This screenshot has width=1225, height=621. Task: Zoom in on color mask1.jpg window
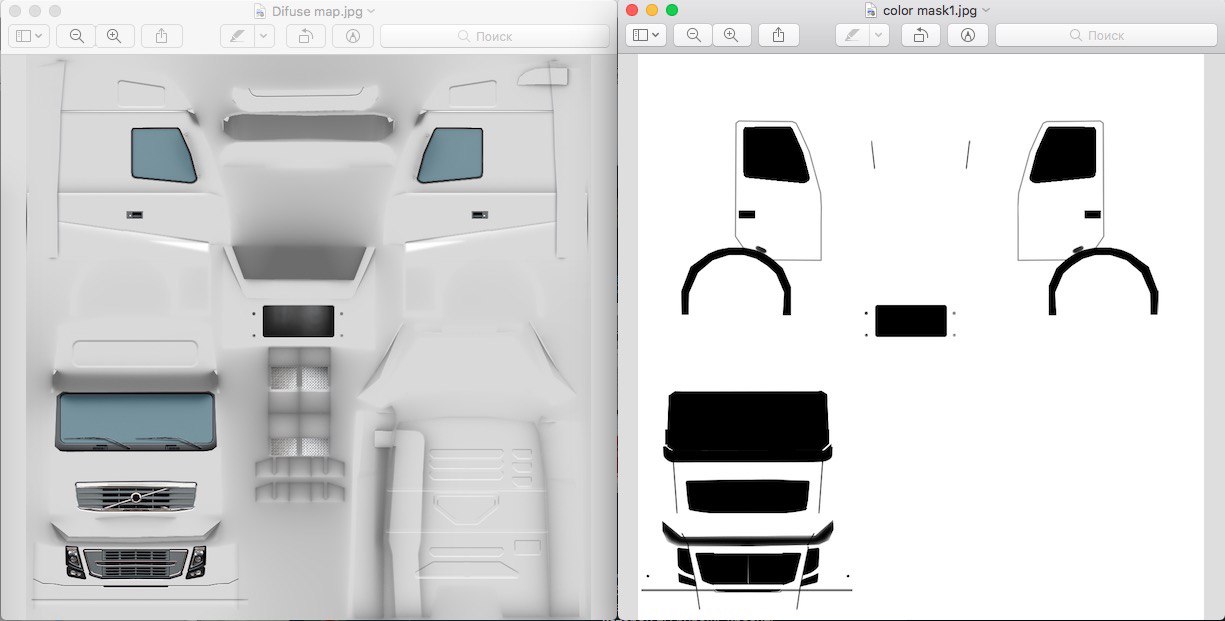[x=731, y=35]
